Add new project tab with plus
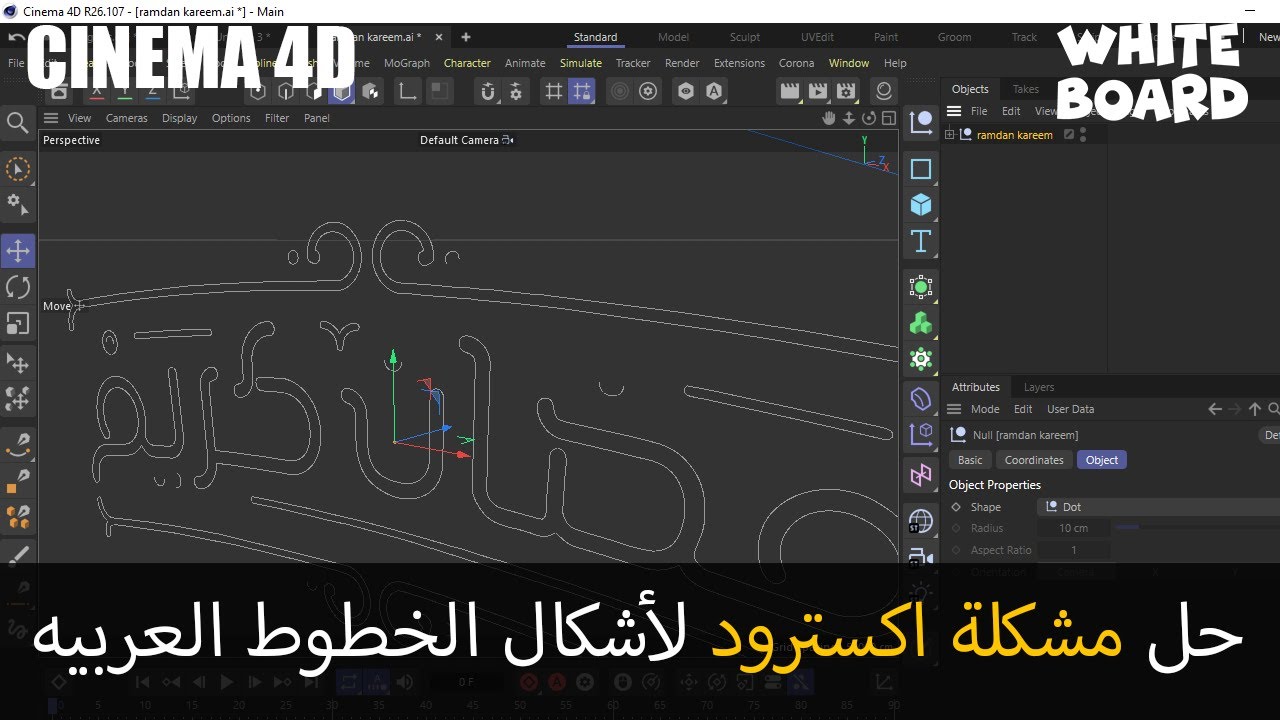 465,37
